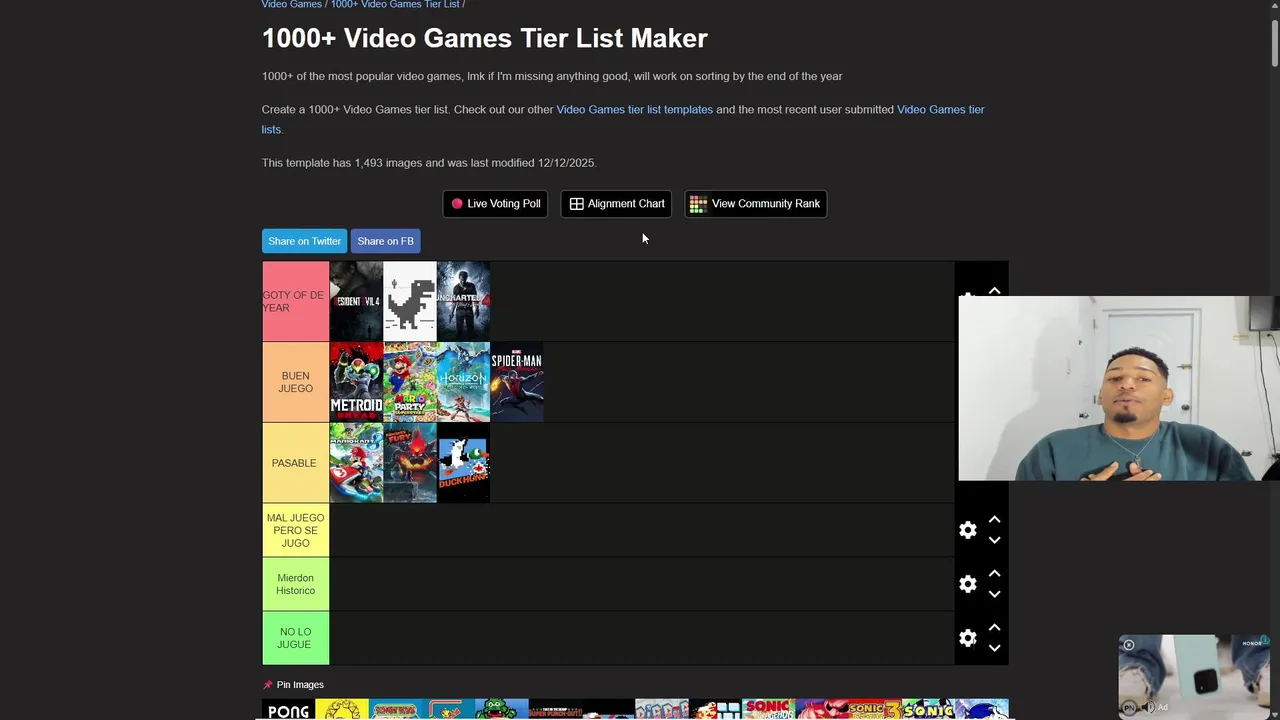Move MAL JUEGO PERO SE JUGO row up
1280x720 pixels.
994,520
